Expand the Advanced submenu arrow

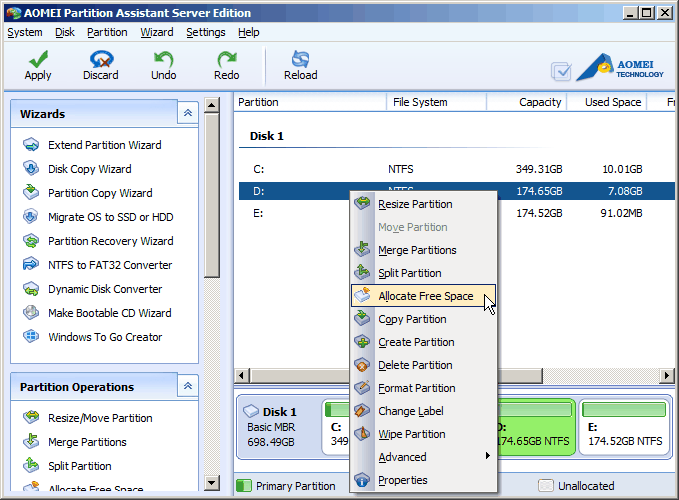point(488,456)
